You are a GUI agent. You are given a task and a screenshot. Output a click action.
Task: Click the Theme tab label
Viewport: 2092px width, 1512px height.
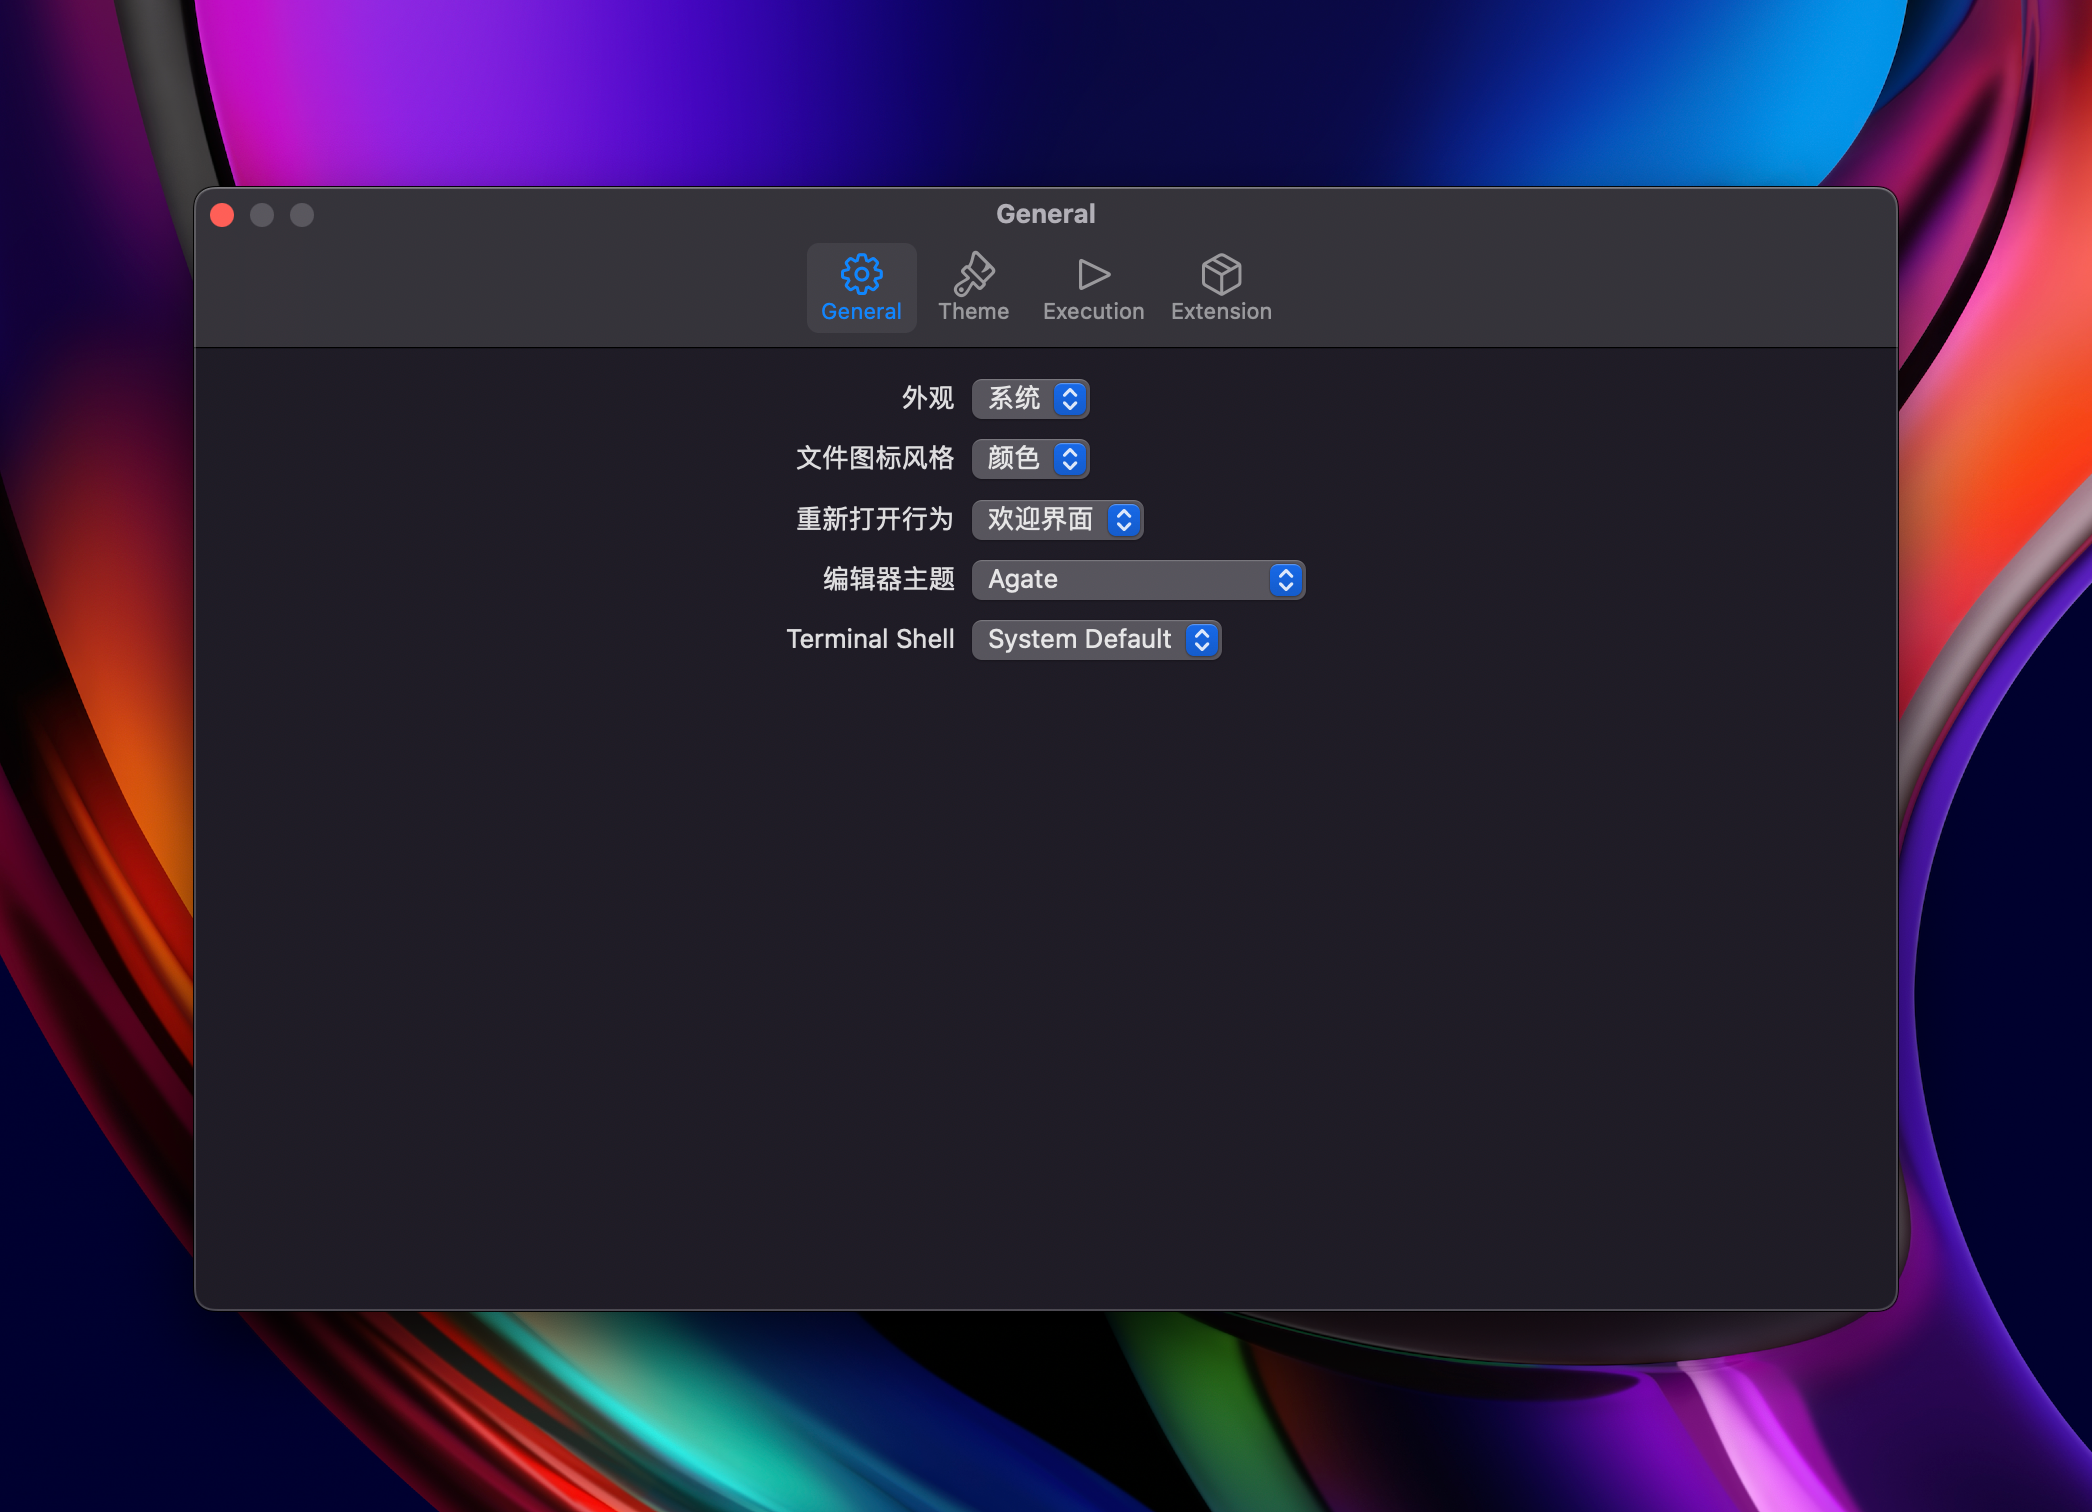(x=973, y=312)
